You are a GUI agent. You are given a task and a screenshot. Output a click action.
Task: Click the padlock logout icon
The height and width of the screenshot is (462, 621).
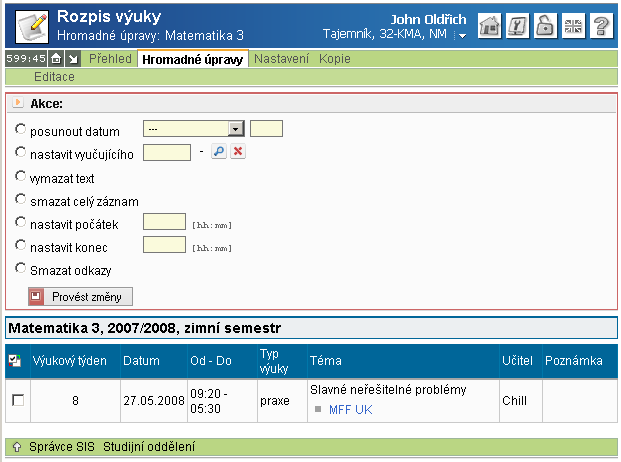tap(545, 26)
